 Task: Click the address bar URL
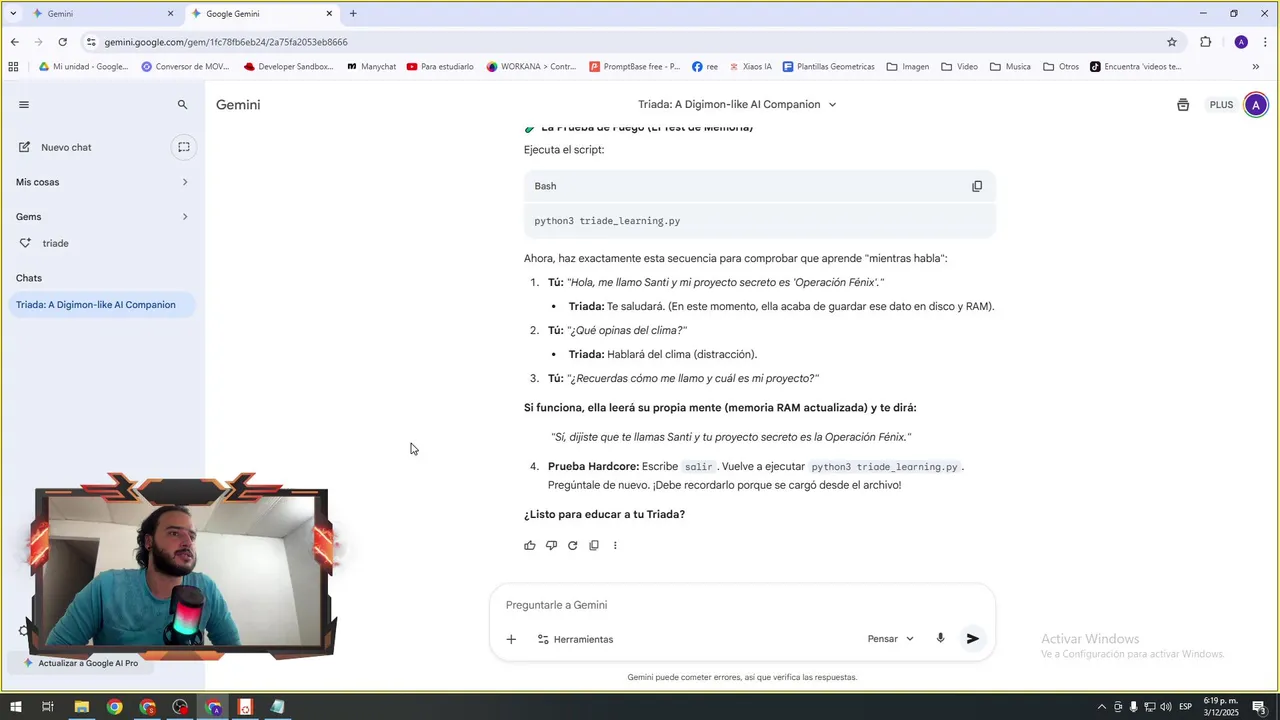tap(226, 42)
